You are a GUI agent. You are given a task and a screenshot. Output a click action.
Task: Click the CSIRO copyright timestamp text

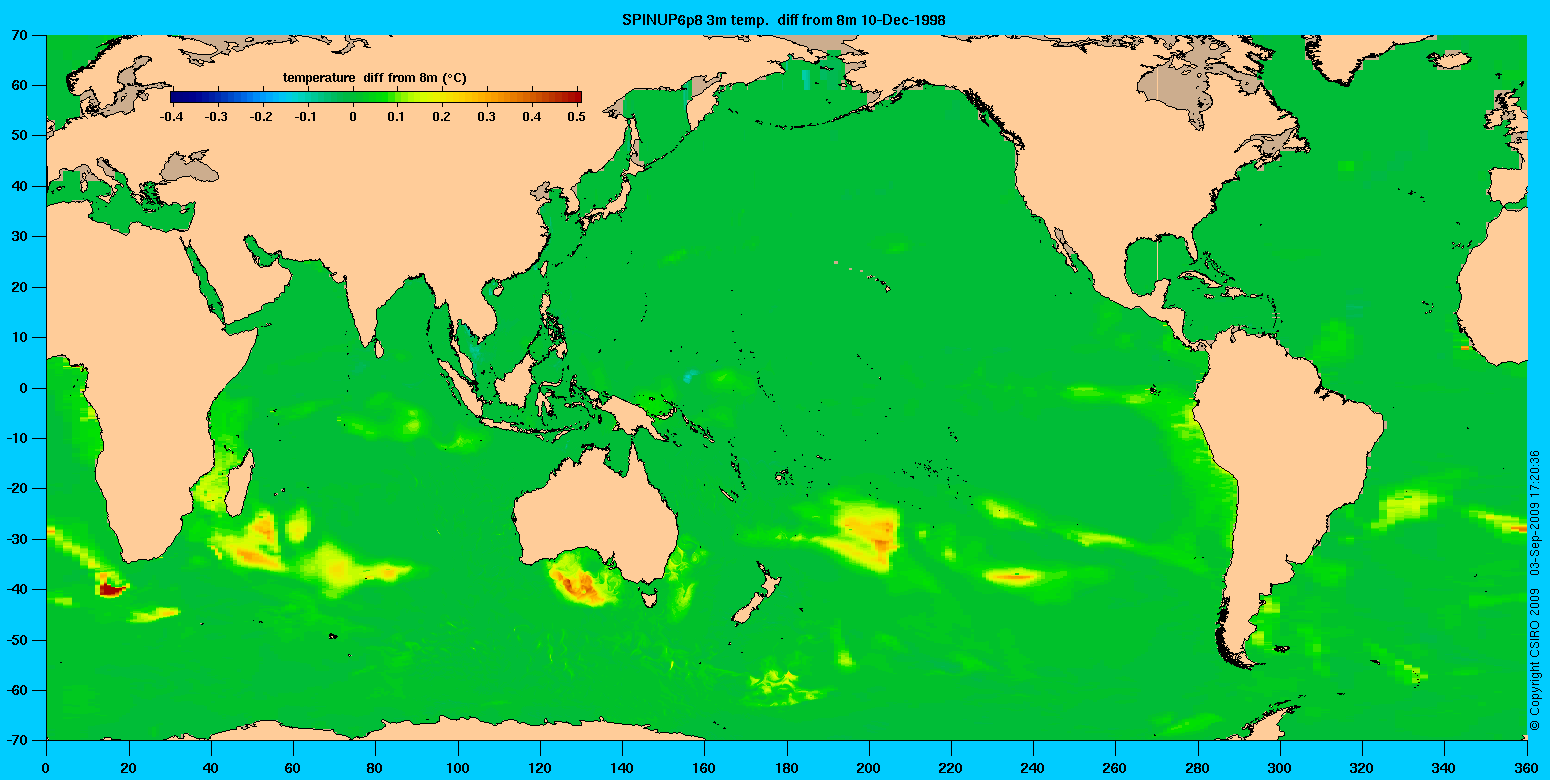[x=1536, y=589]
